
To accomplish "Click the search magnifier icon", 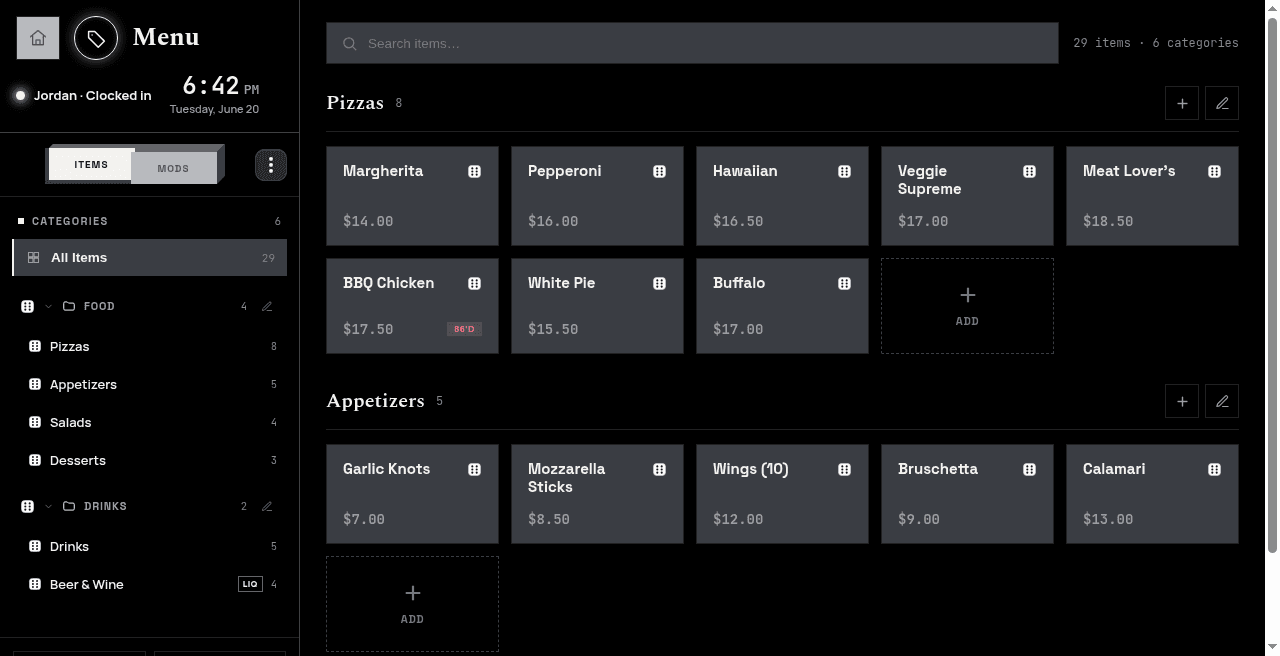I will [350, 44].
